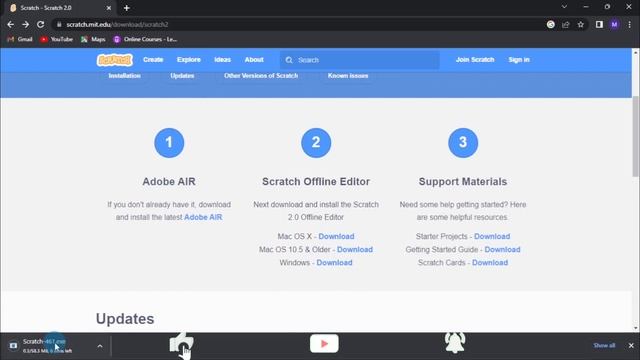This screenshot has width=640, height=360.
Task: Download the Mac OS 10.5 & Older editor
Action: [355, 249]
